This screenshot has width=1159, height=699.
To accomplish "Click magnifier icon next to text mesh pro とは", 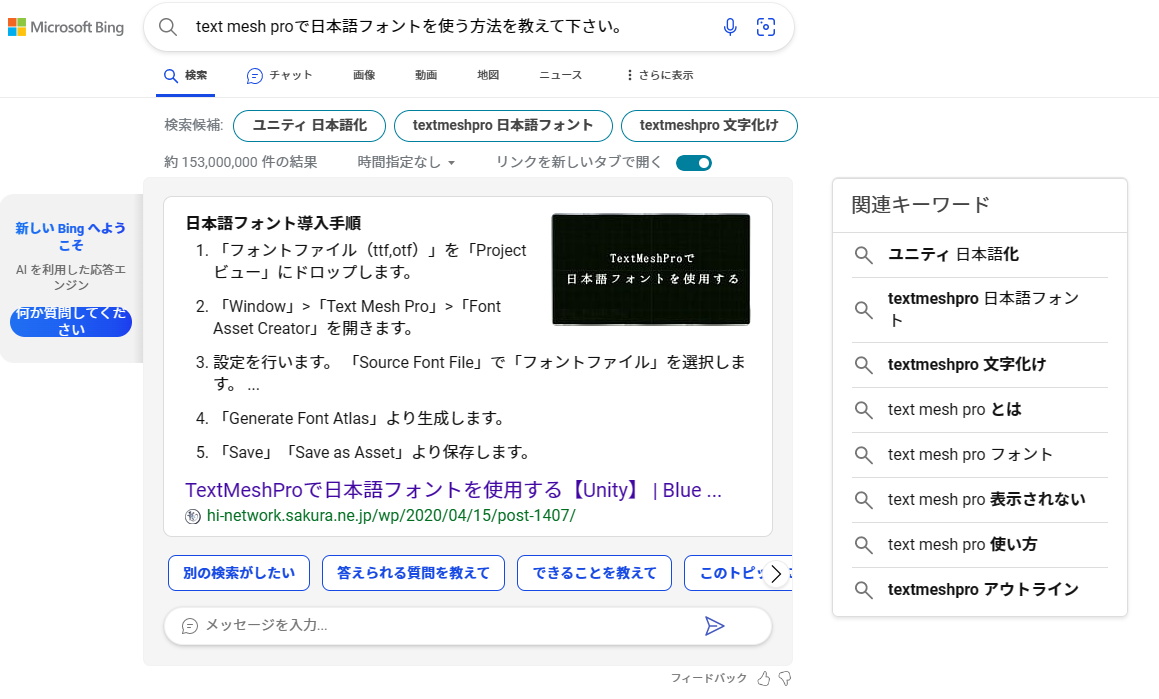I will pos(863,409).
